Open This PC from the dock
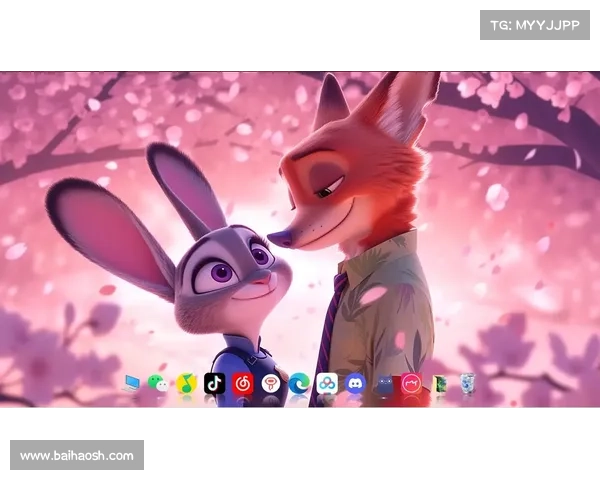 coord(131,383)
